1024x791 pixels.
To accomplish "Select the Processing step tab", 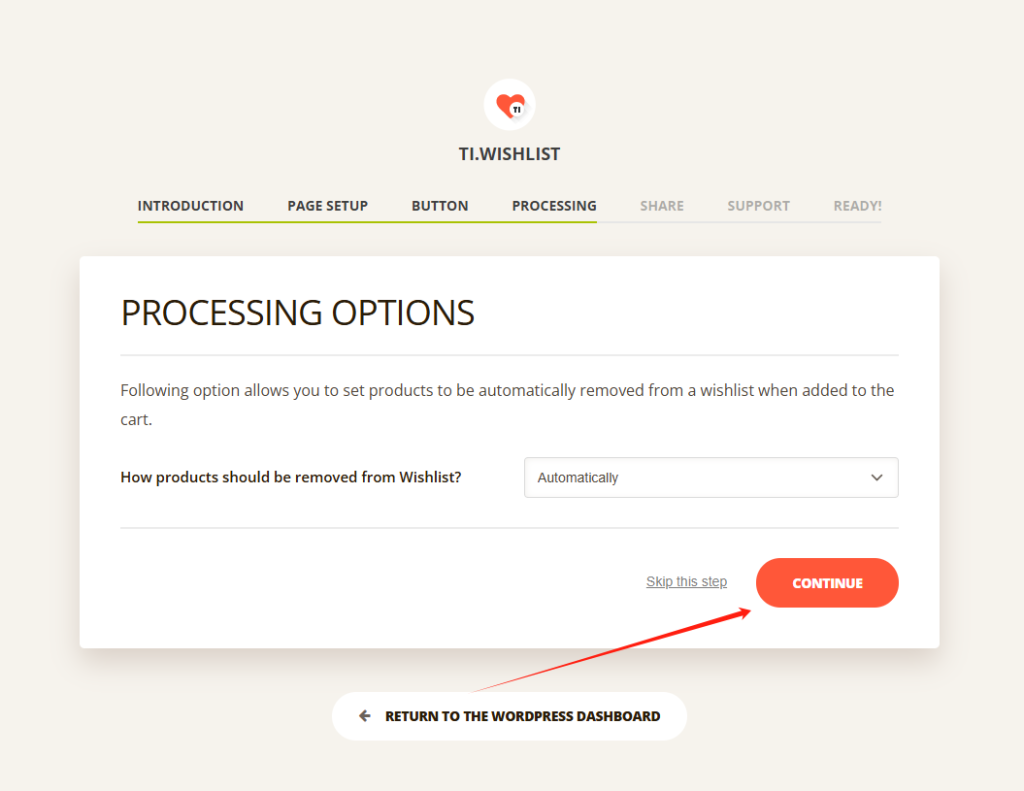I will 554,206.
